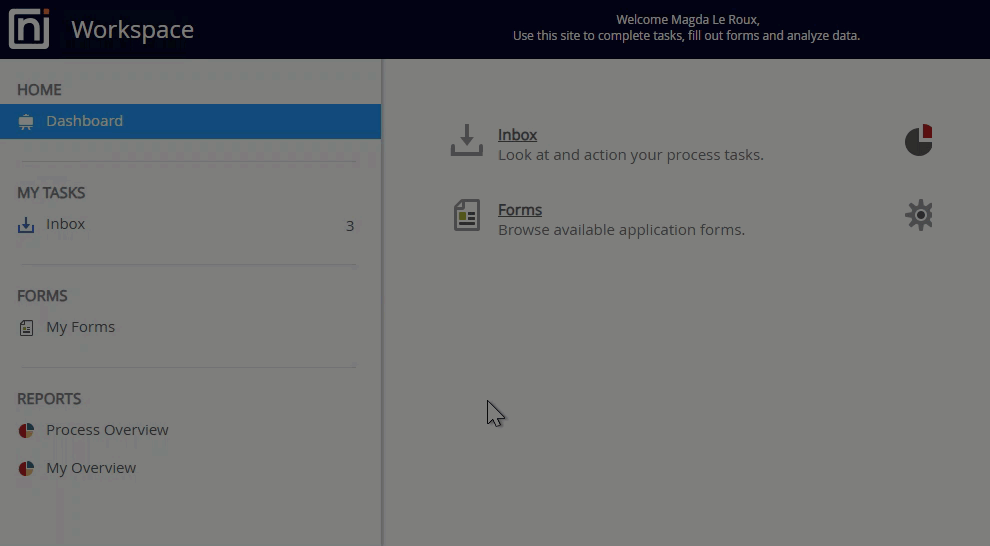Click the Inbox task count 3

tap(350, 226)
